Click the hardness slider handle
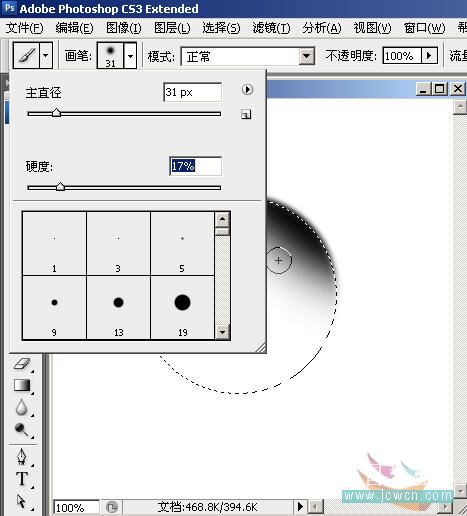 [60, 186]
